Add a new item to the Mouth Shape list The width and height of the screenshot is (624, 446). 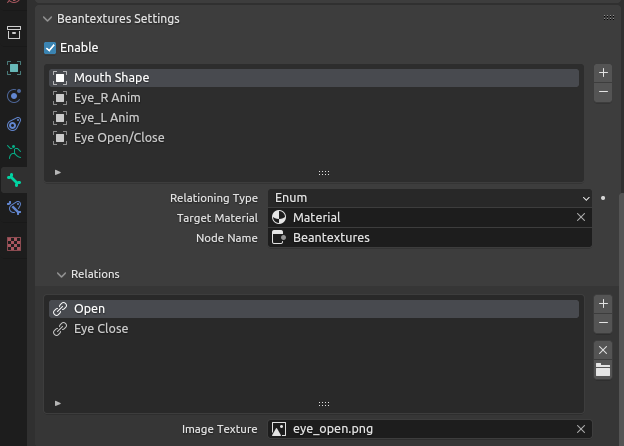pos(603,73)
